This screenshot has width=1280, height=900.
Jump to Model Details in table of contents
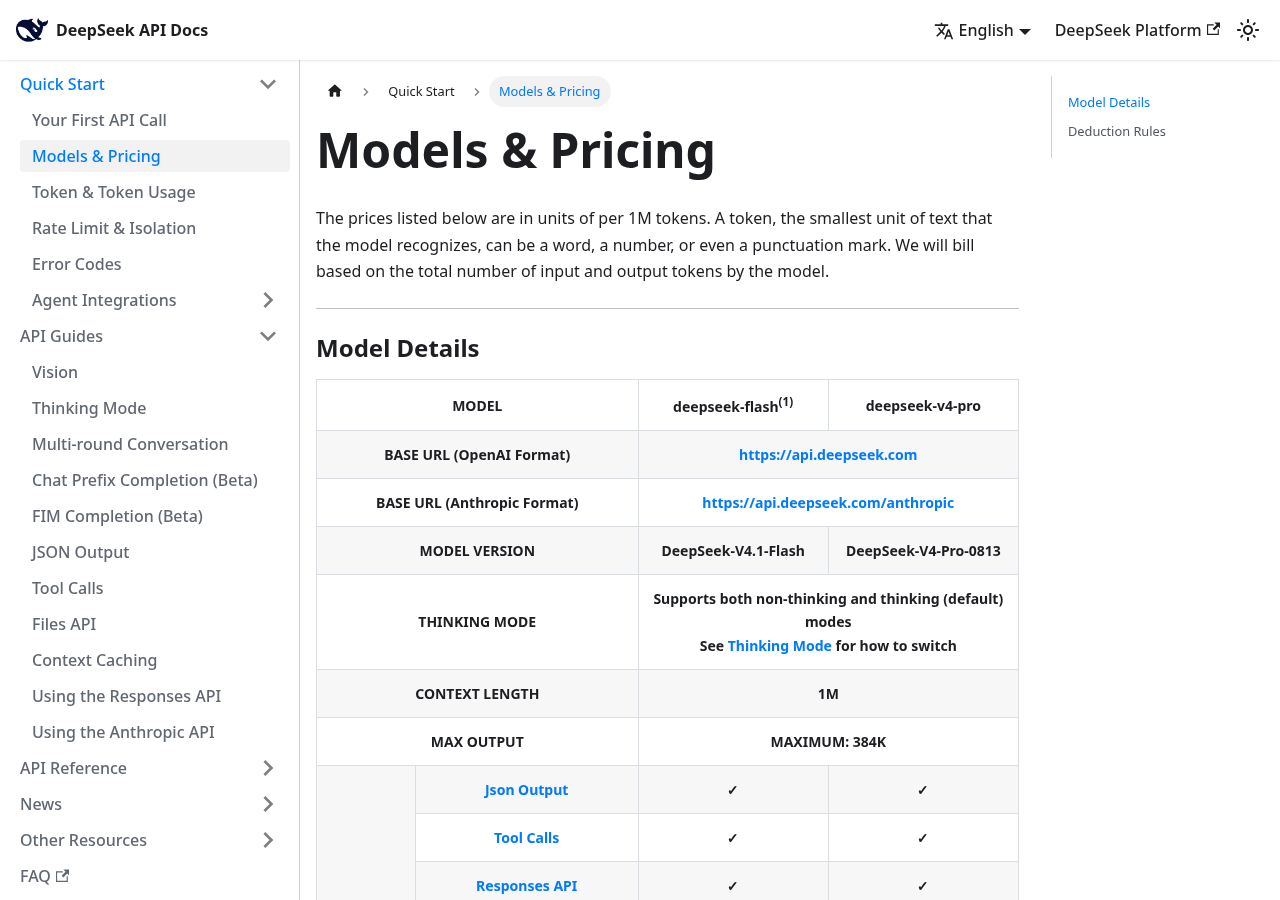tap(1109, 102)
